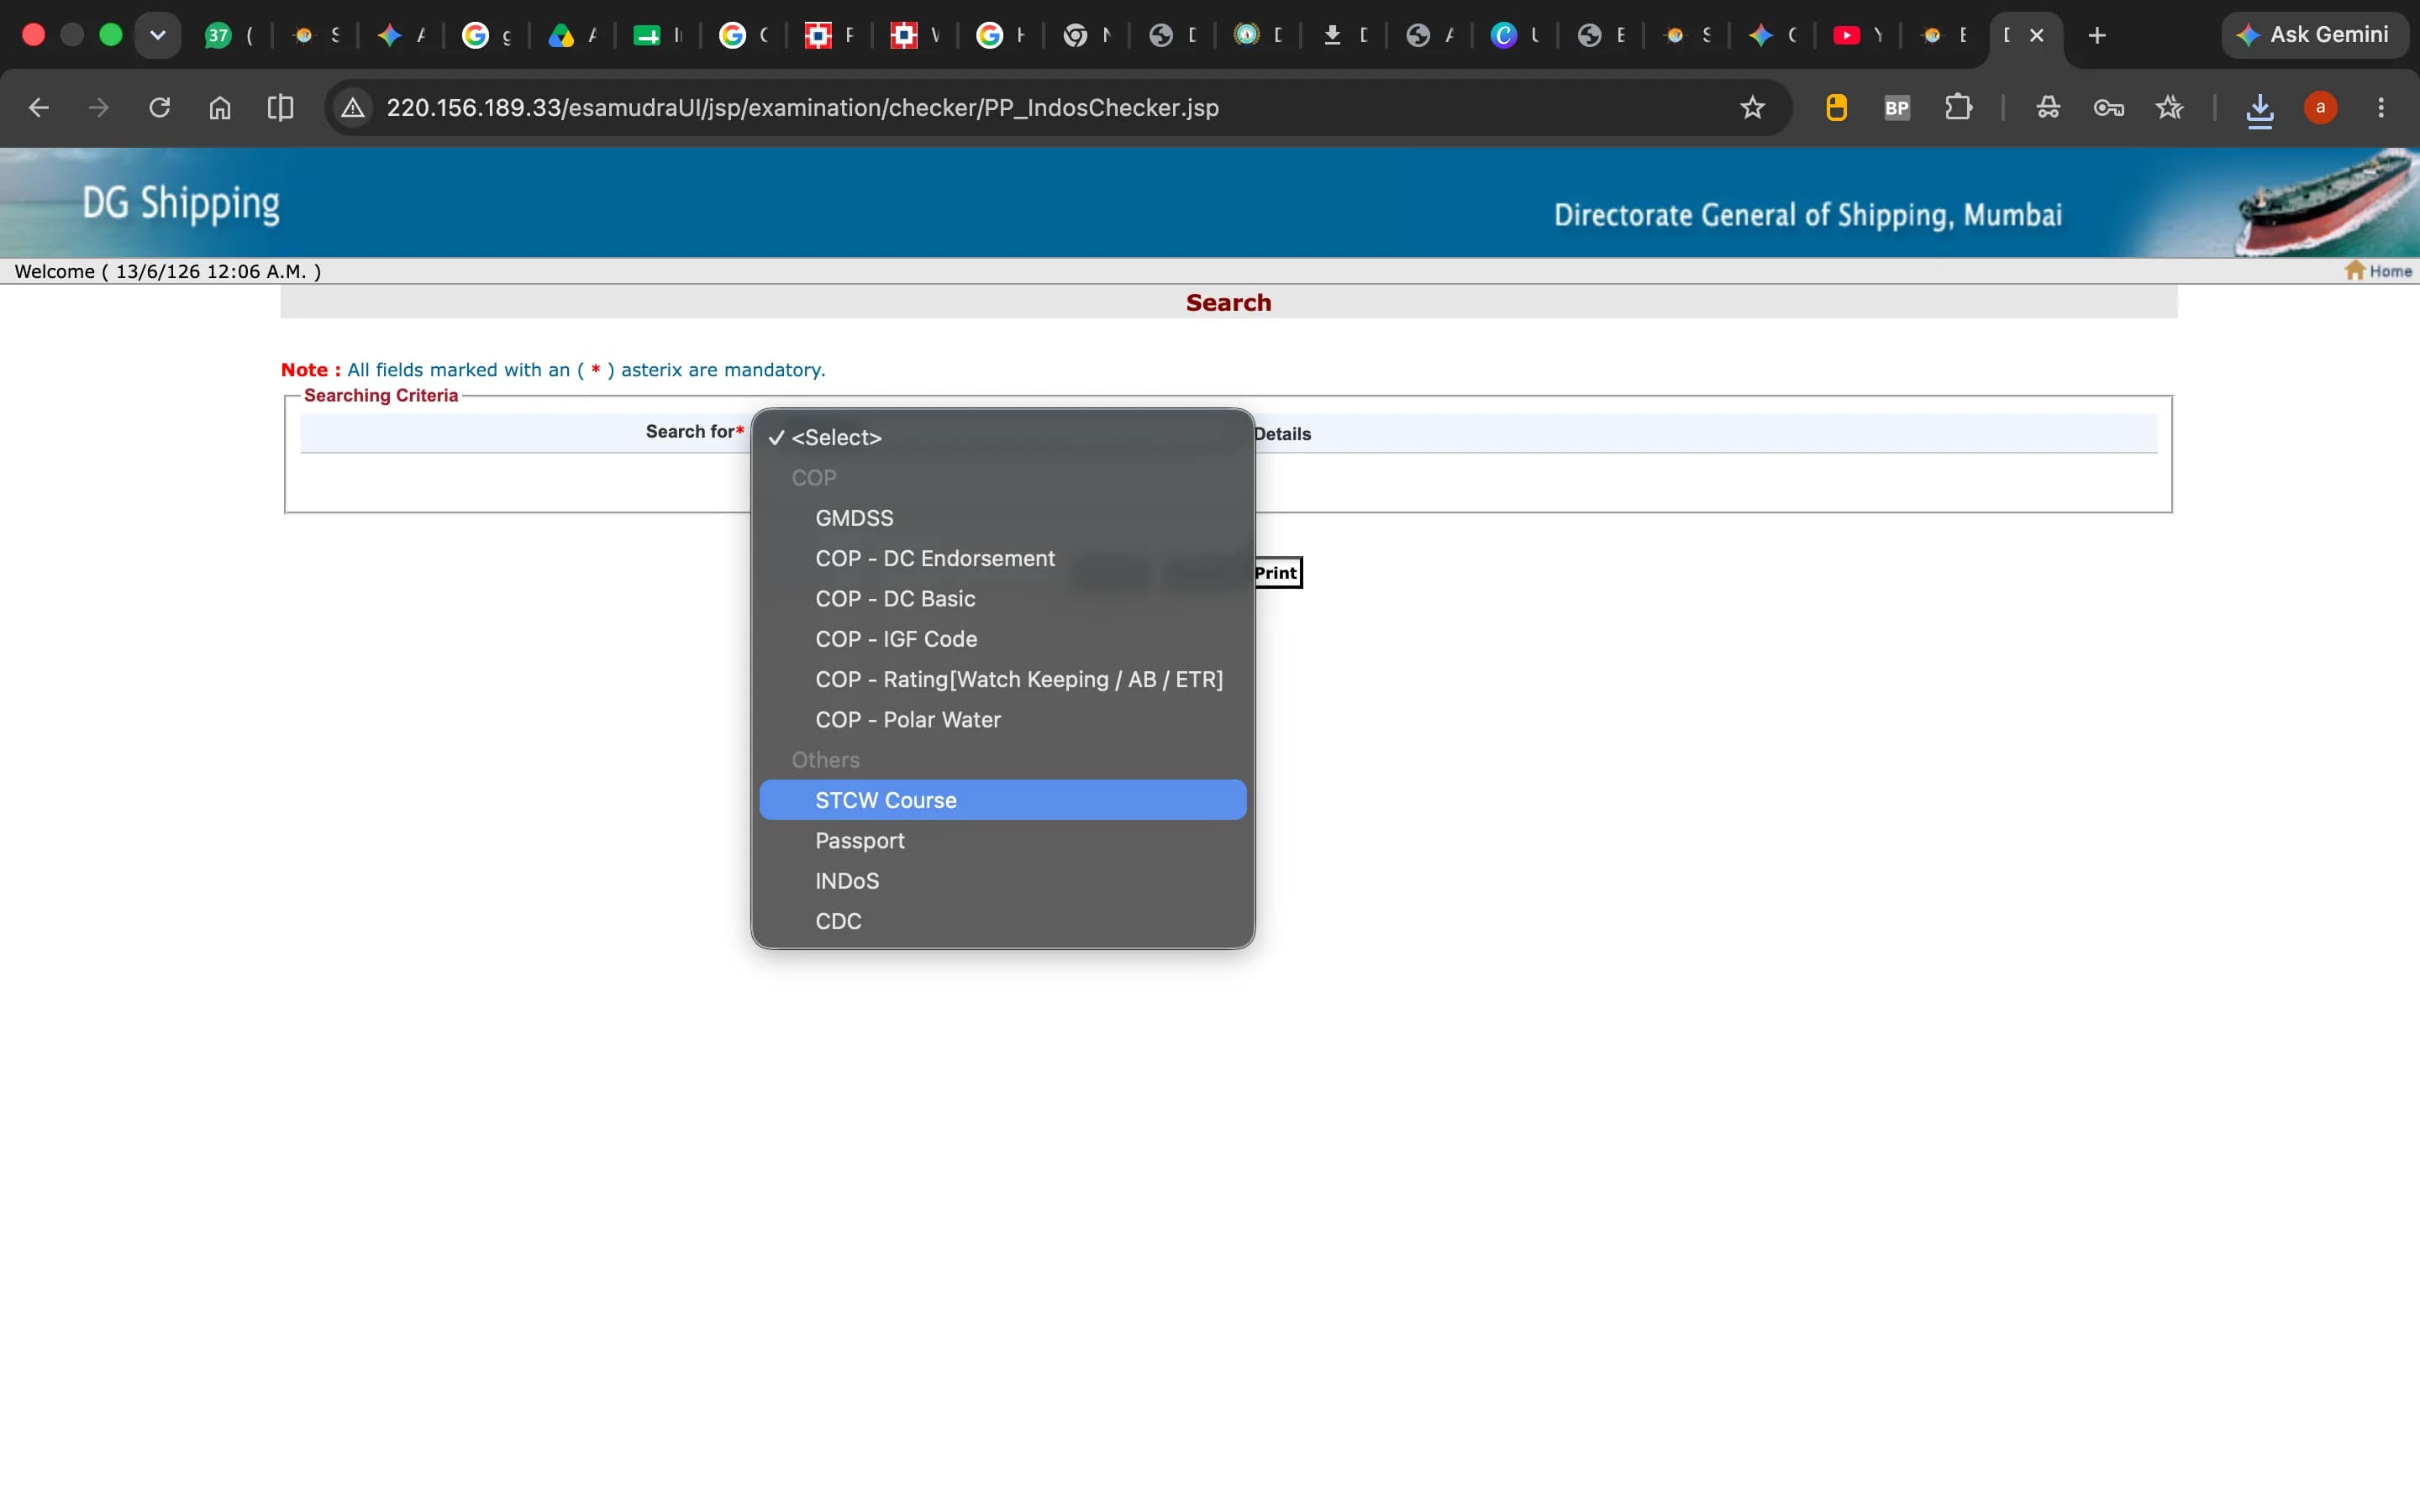Image resolution: width=2420 pixels, height=1512 pixels.
Task: Select the <Select> placeholder option
Action: 1002,437
